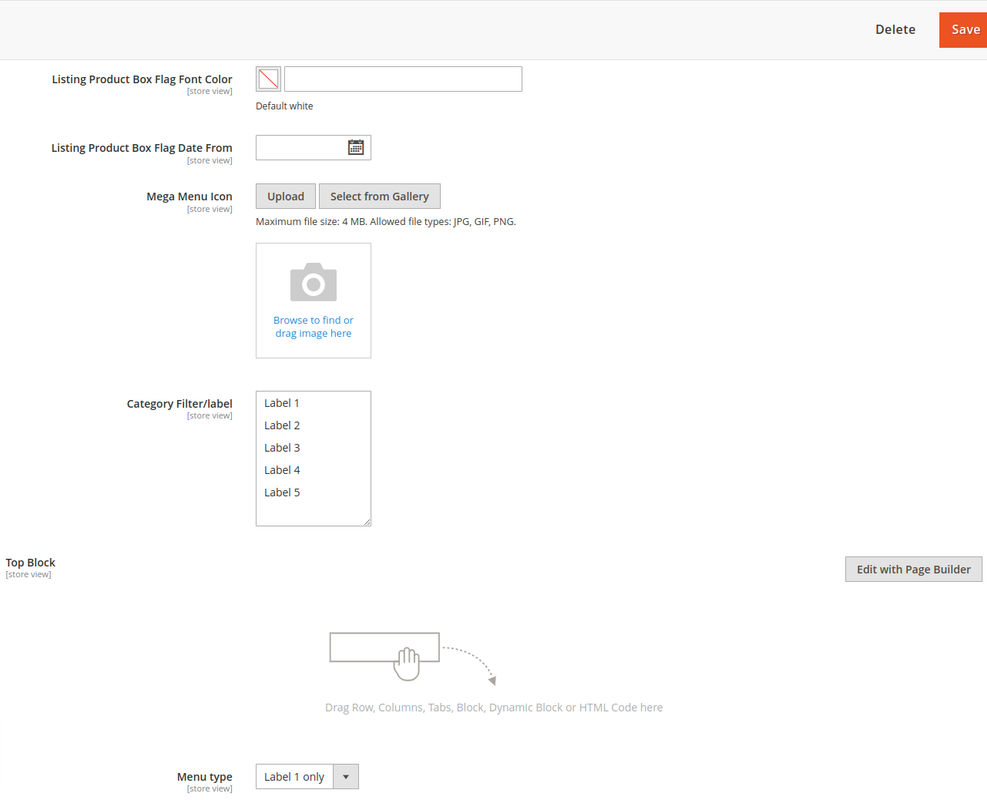Click the camera image placeholder icon
Viewport: 987px width, 800px height.
click(x=313, y=282)
